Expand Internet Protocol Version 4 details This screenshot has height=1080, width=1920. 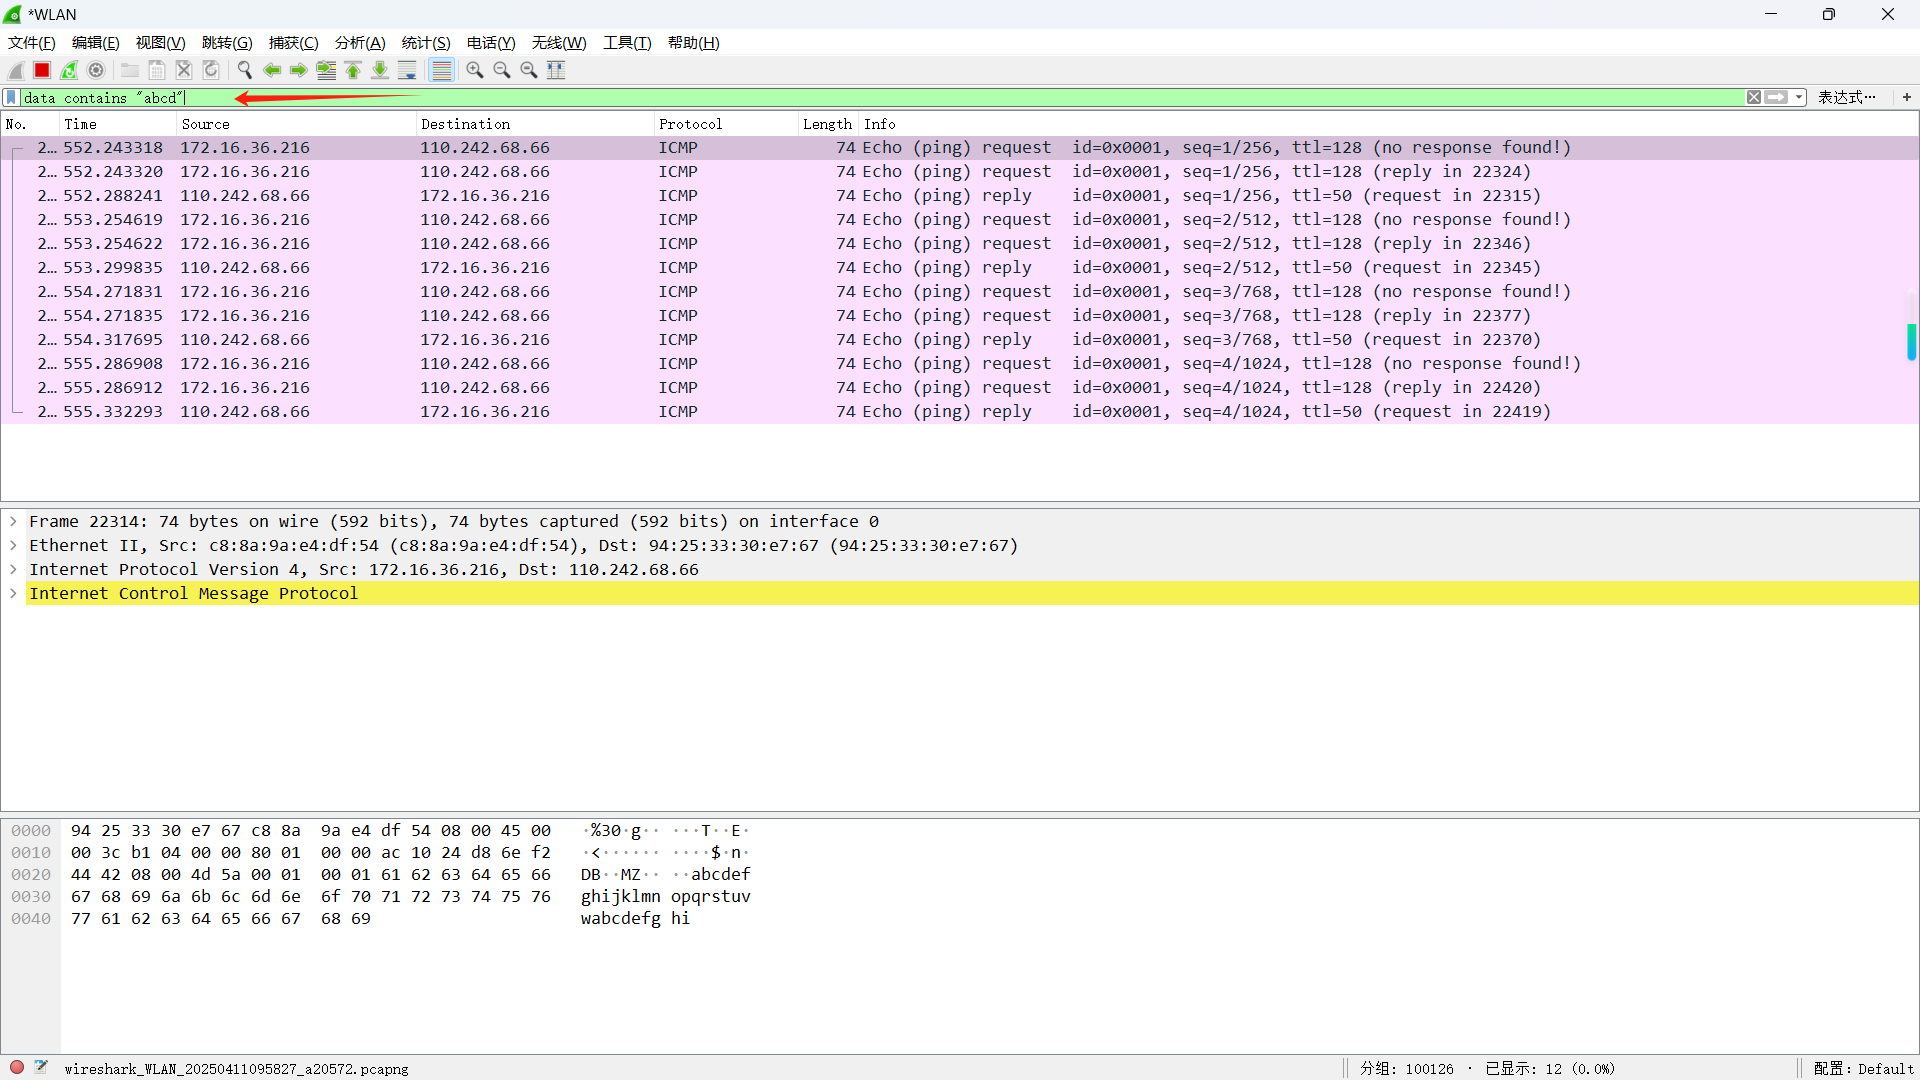tap(13, 569)
